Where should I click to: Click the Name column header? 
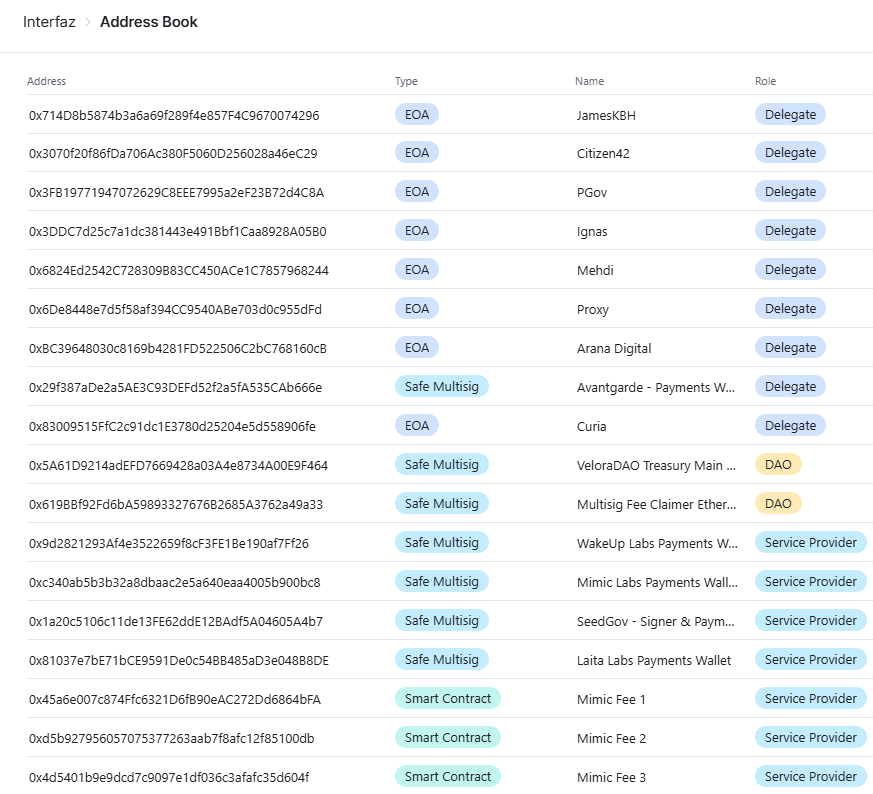(x=589, y=81)
